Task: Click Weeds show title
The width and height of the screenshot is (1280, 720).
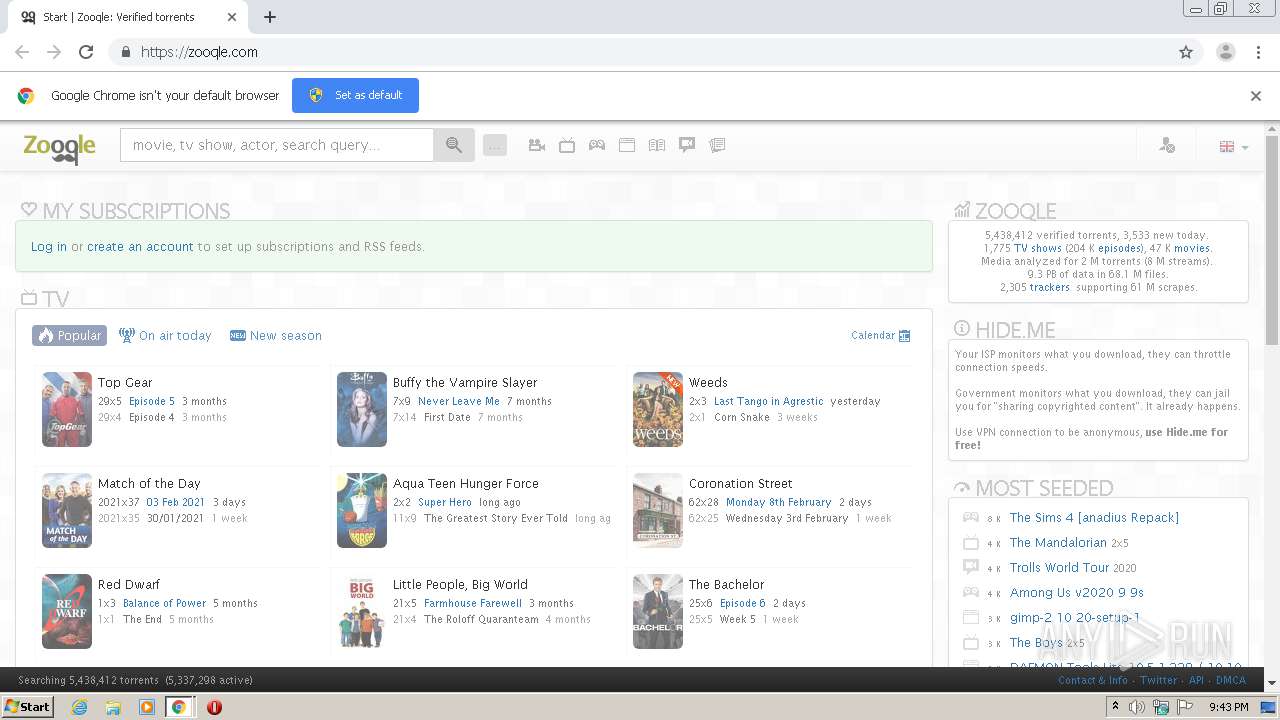Action: coord(708,382)
